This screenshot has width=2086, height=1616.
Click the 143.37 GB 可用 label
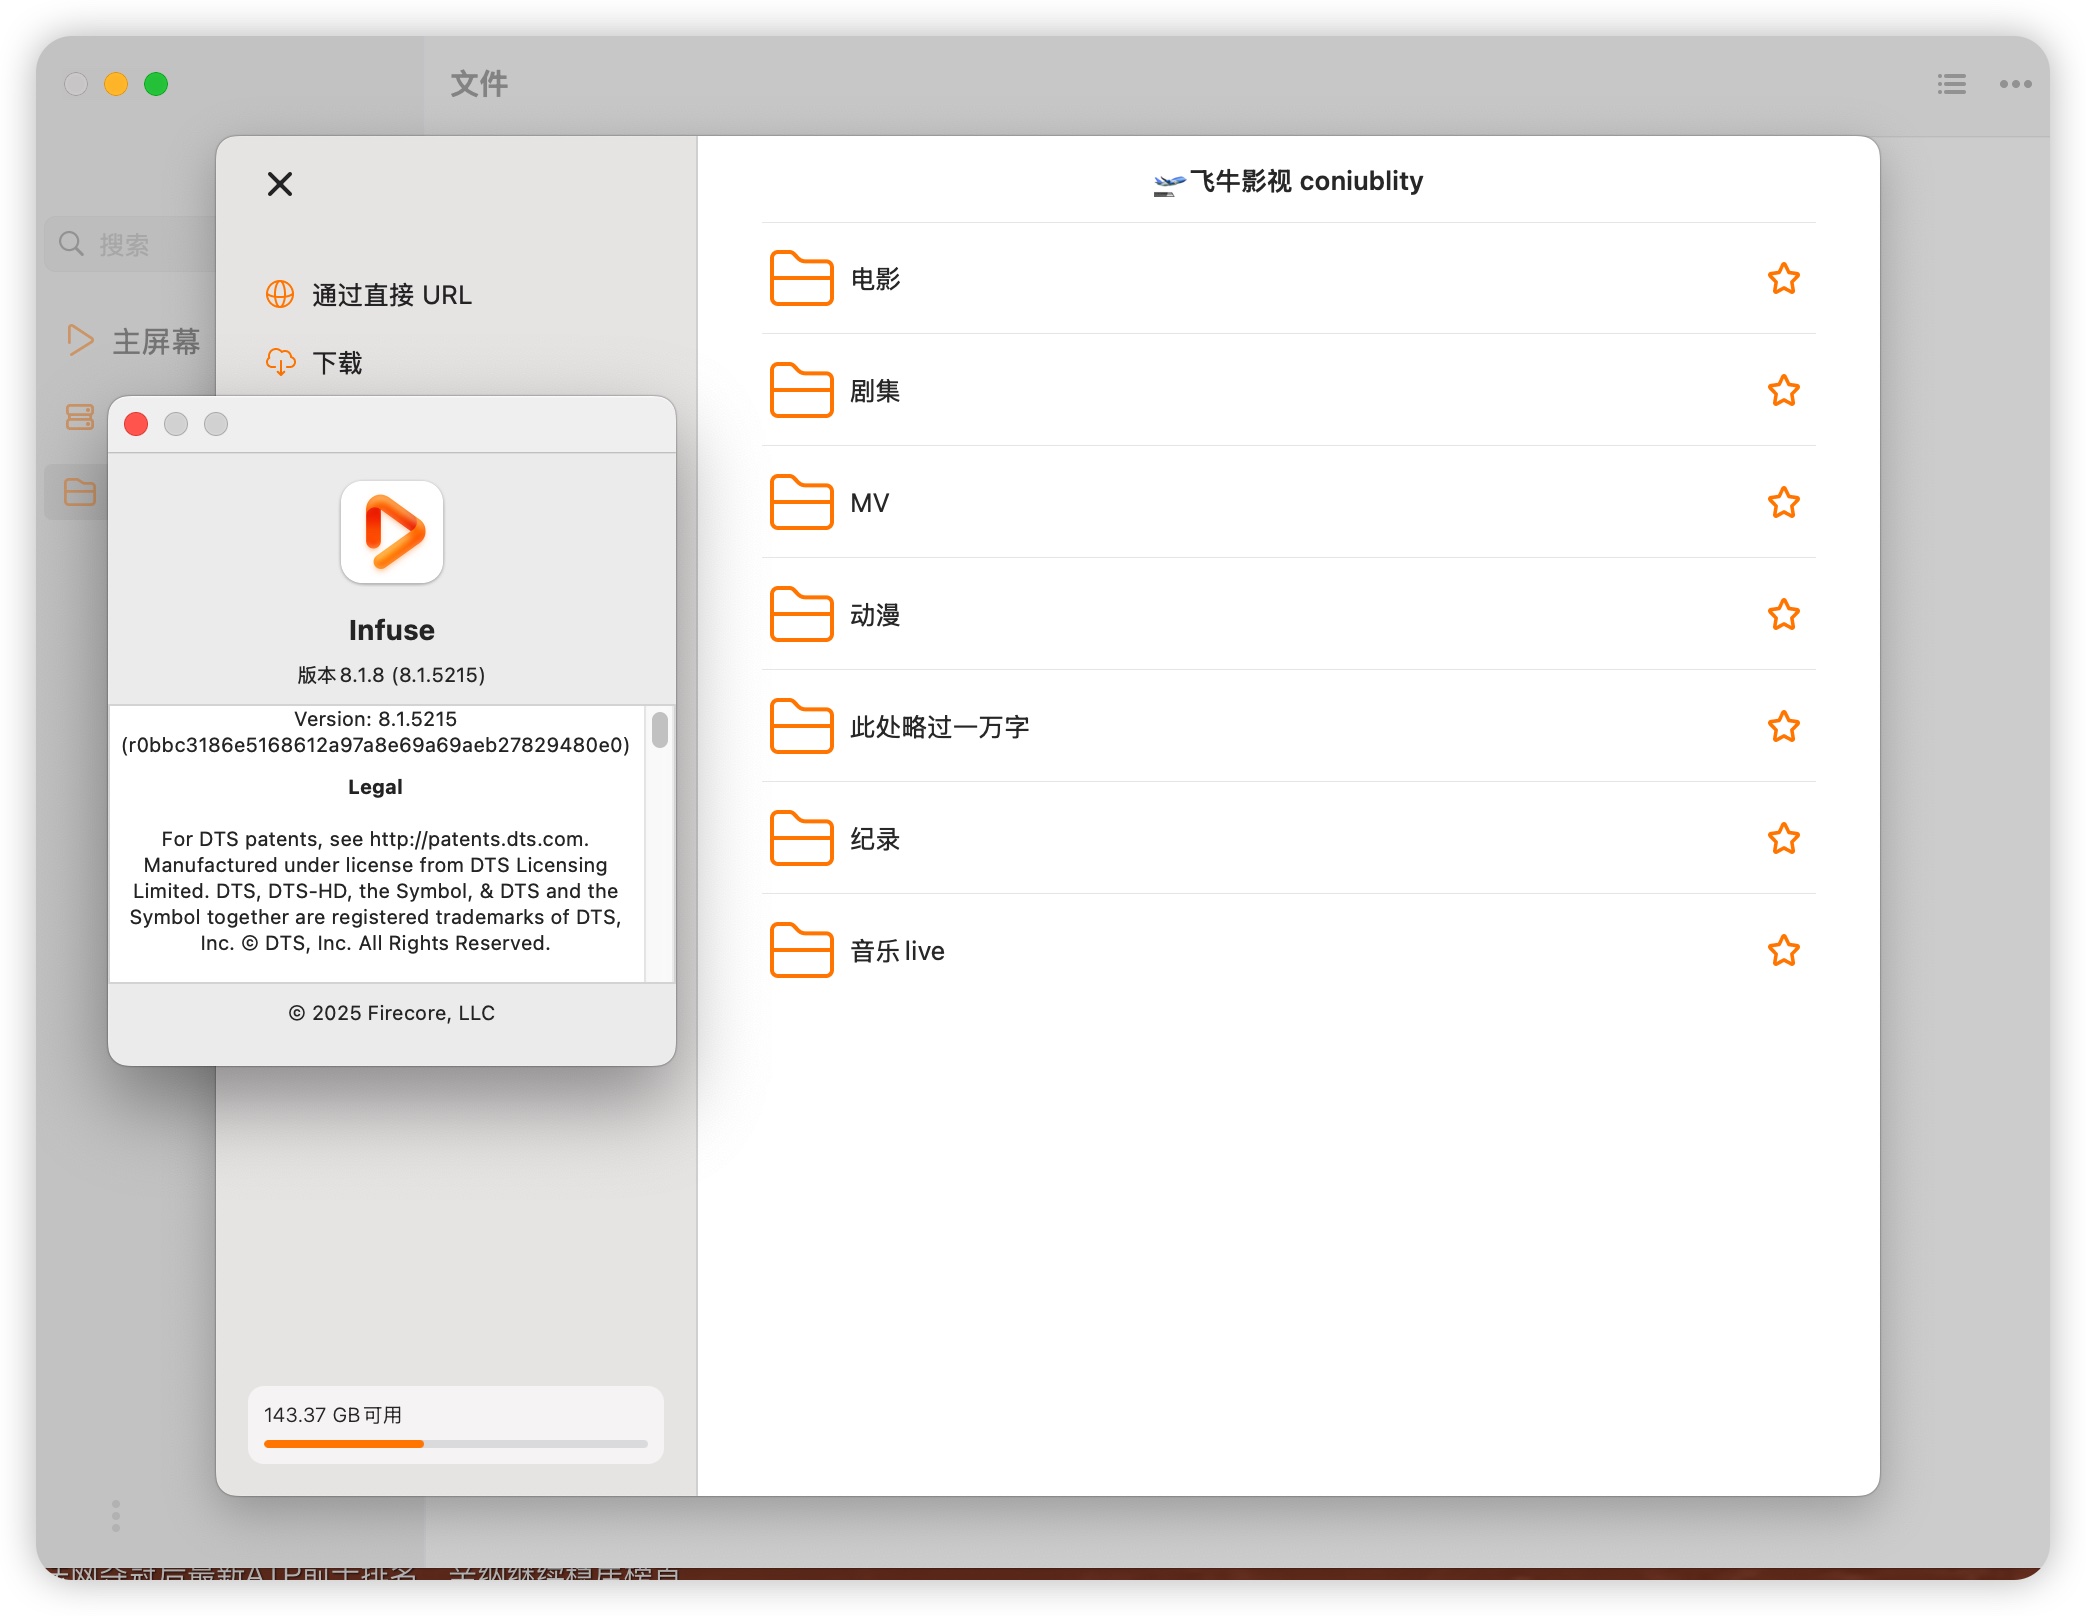[x=333, y=1415]
